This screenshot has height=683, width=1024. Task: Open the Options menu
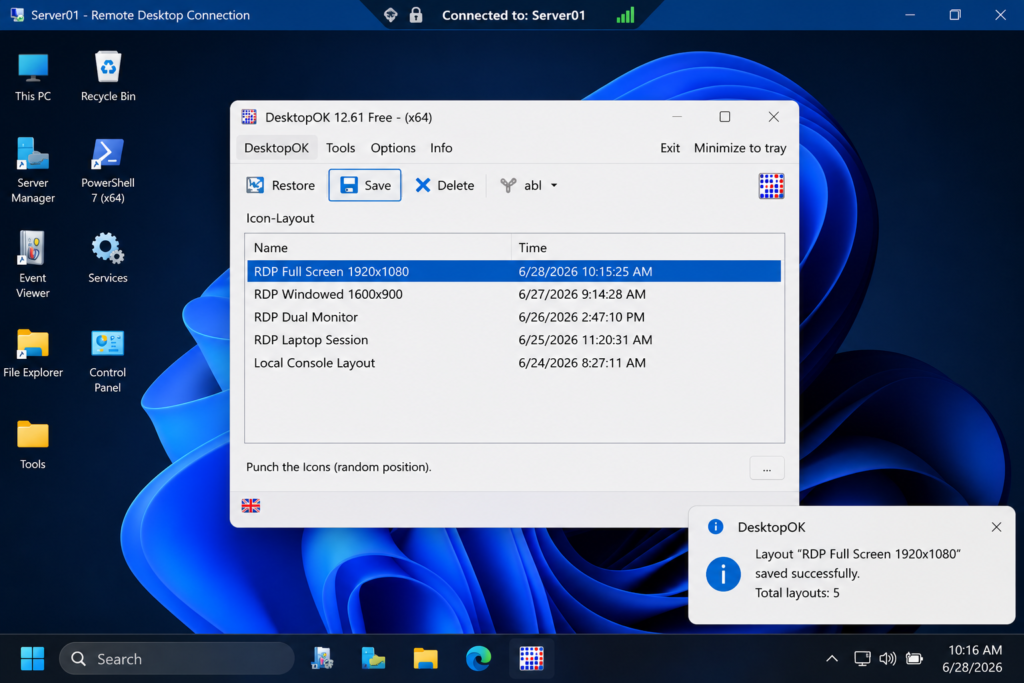point(393,148)
